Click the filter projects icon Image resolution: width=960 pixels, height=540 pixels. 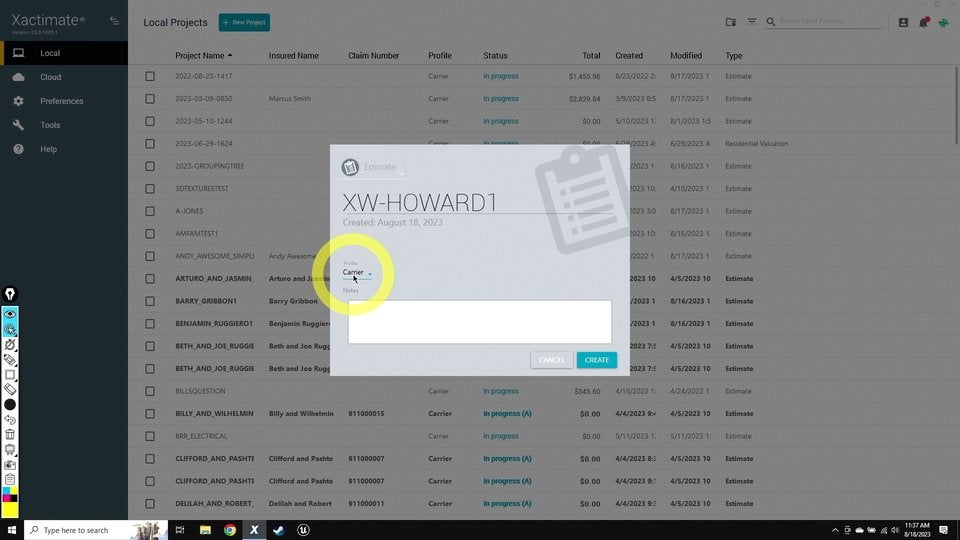click(751, 22)
